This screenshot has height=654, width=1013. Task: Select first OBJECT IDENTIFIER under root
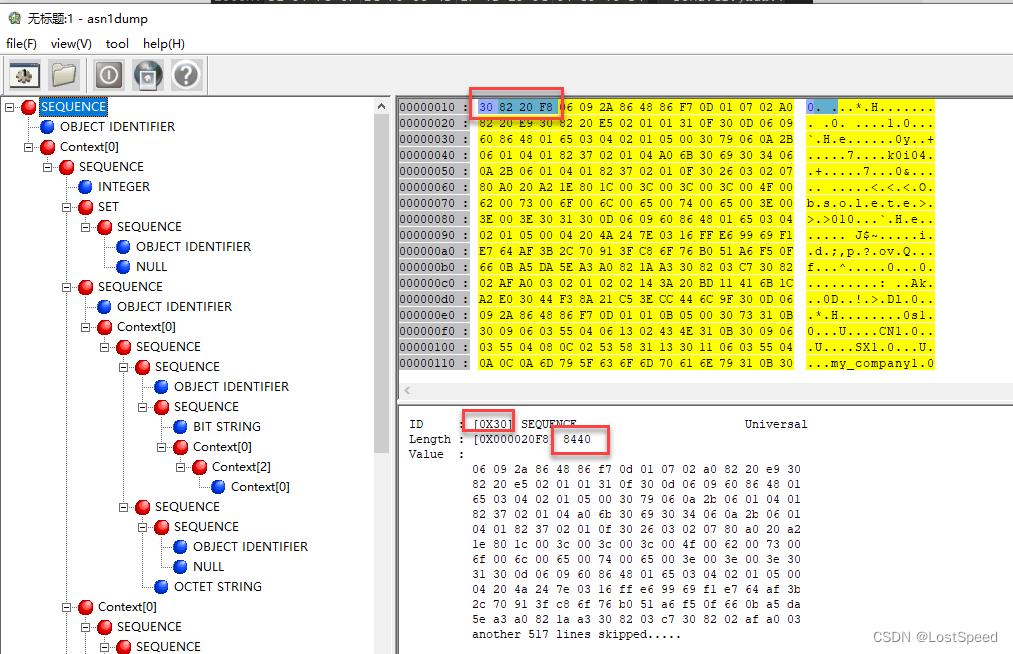pyautogui.click(x=117, y=127)
